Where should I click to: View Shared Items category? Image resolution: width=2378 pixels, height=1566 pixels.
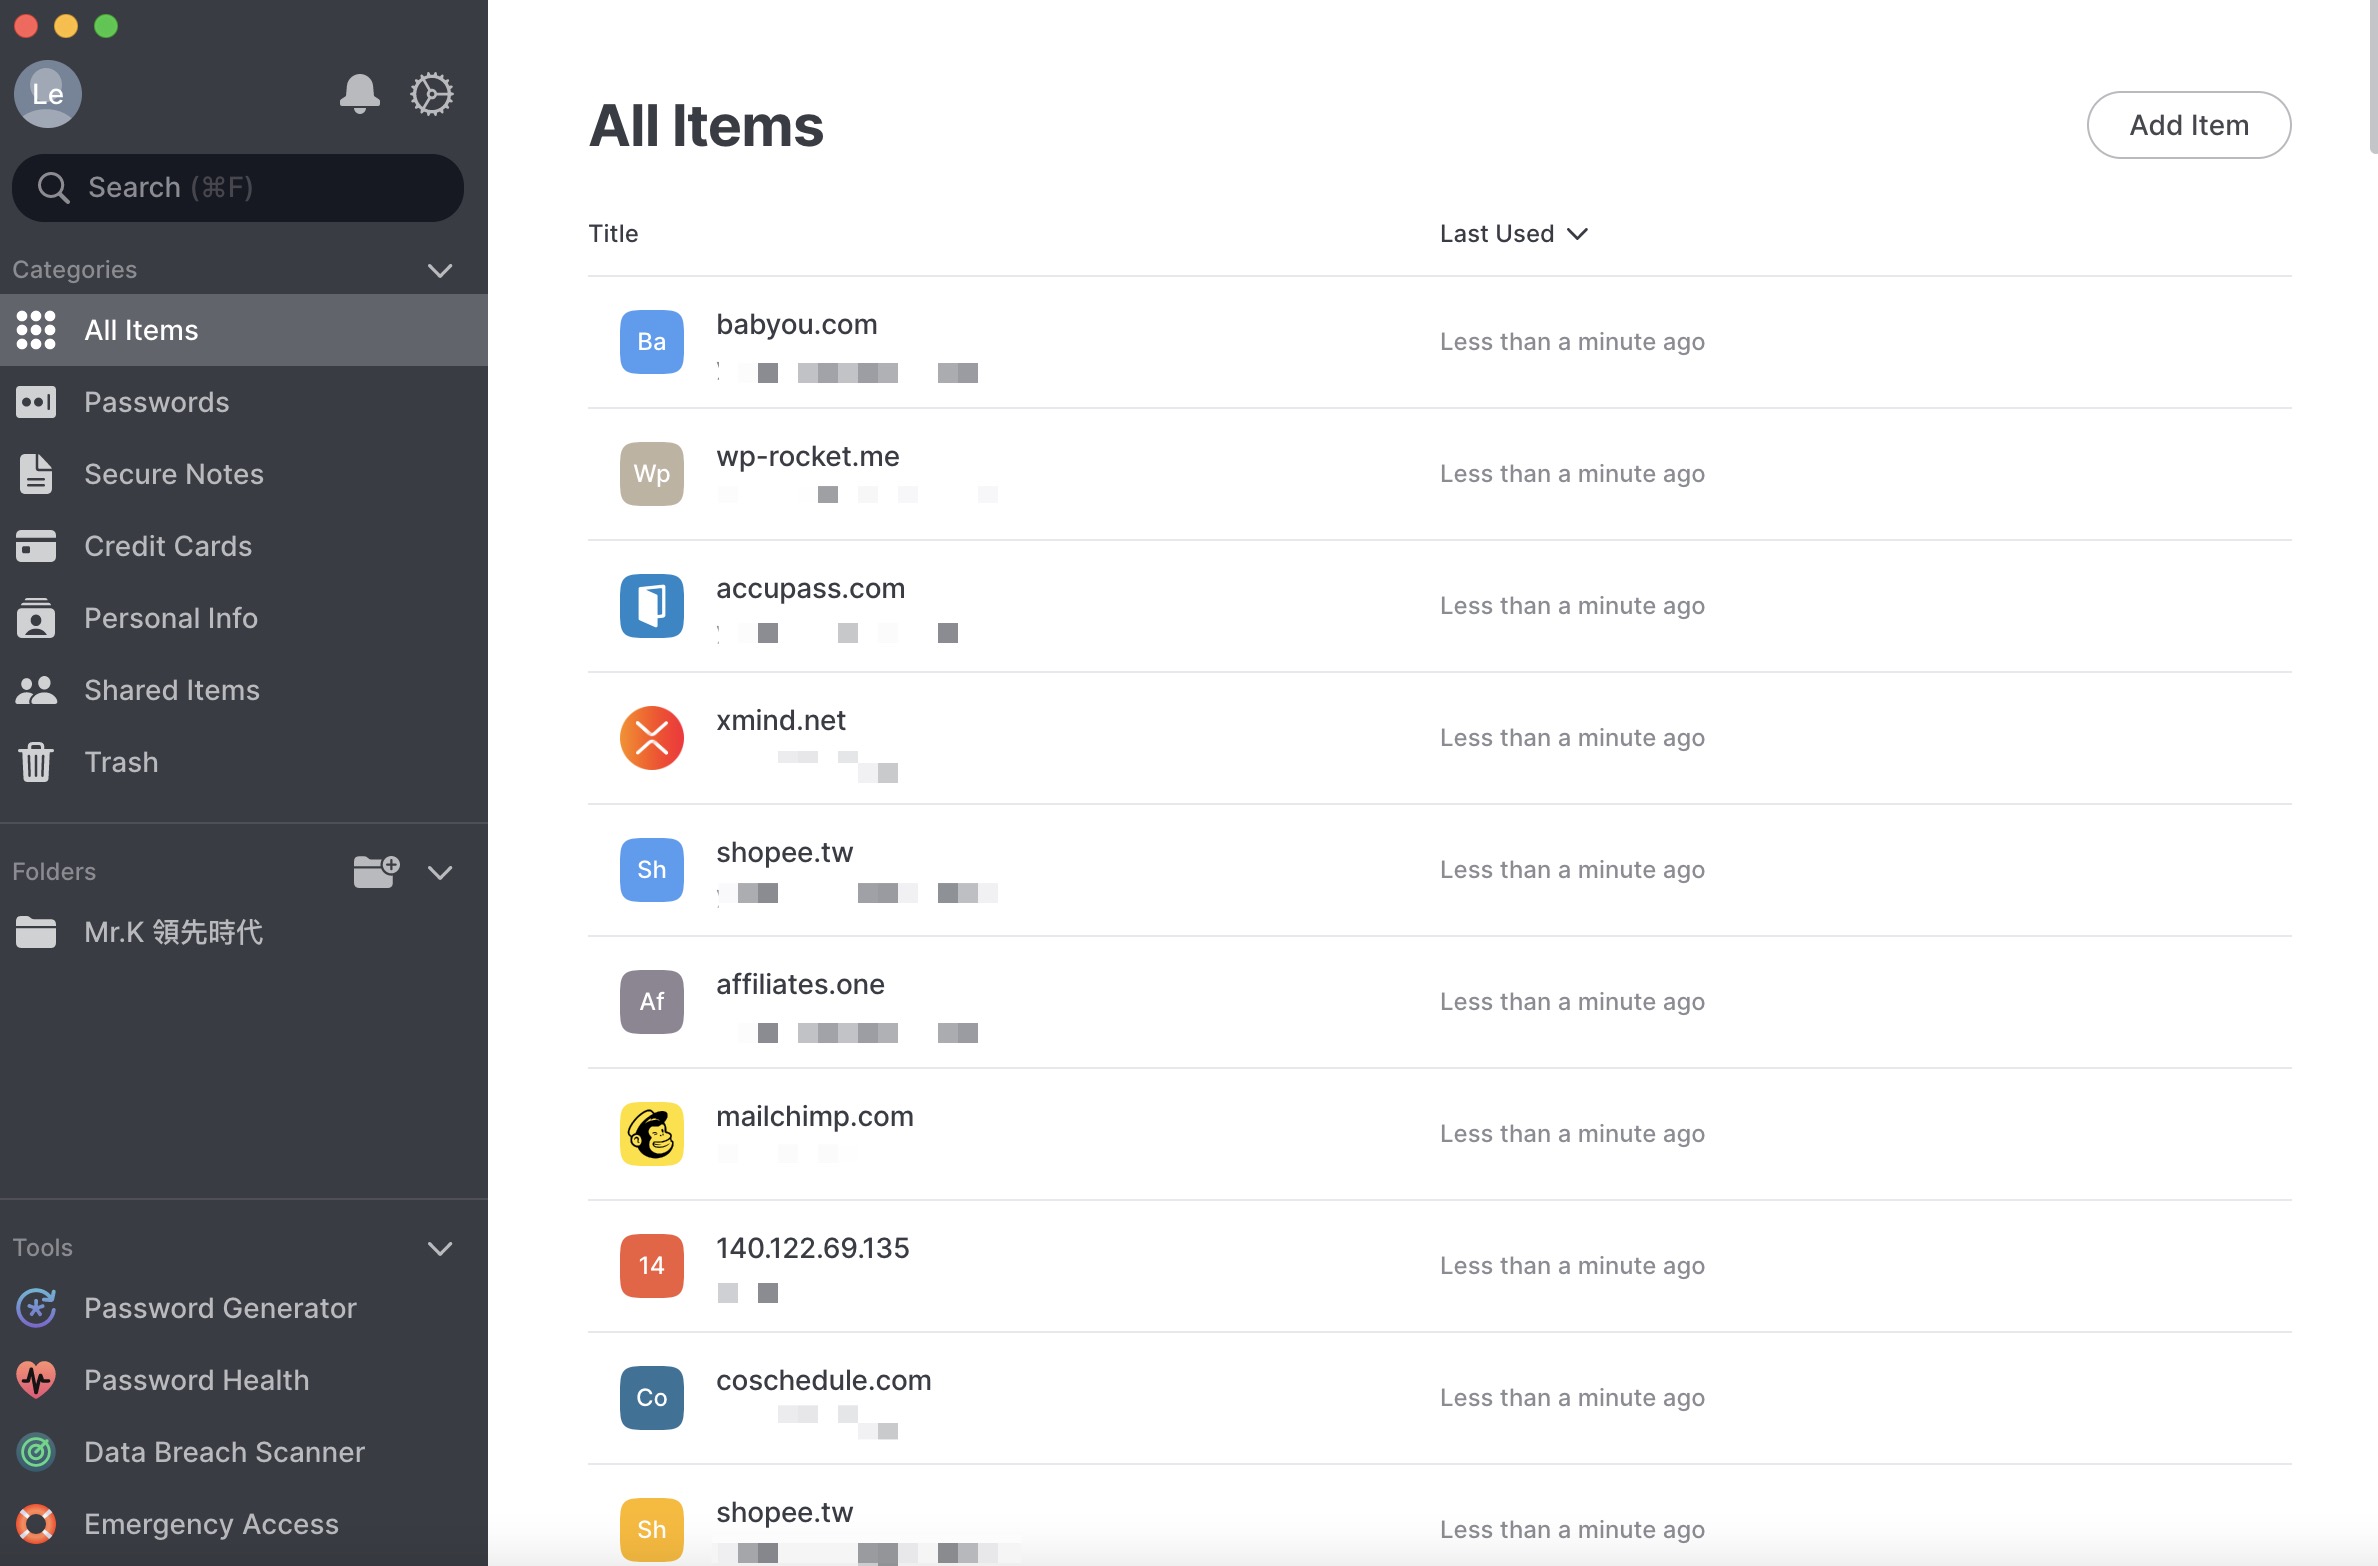tap(244, 690)
